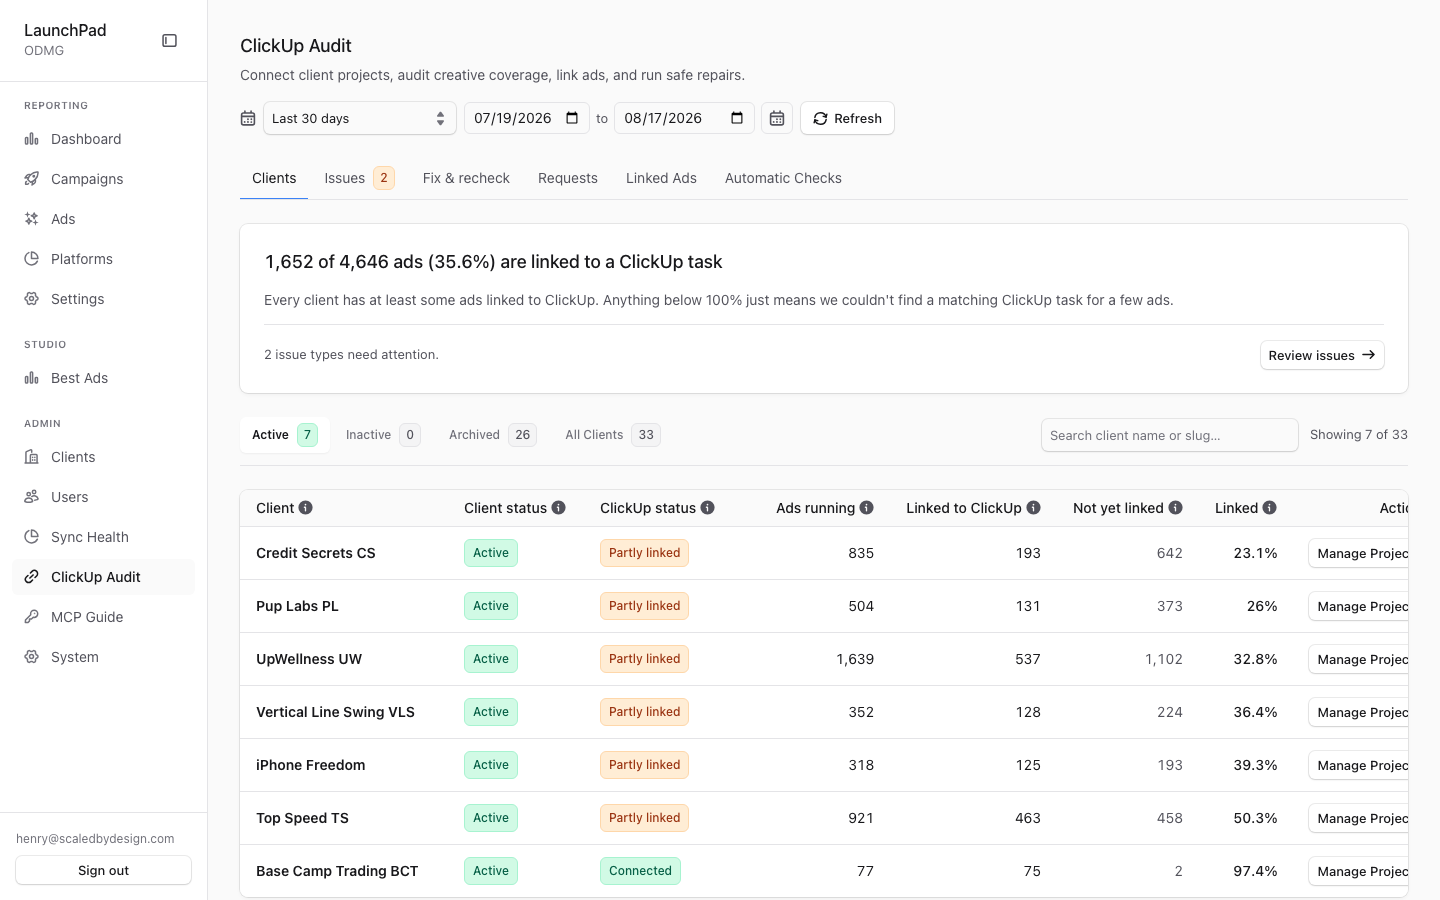Filter by Archived clients
The width and height of the screenshot is (1440, 900).
pos(492,435)
